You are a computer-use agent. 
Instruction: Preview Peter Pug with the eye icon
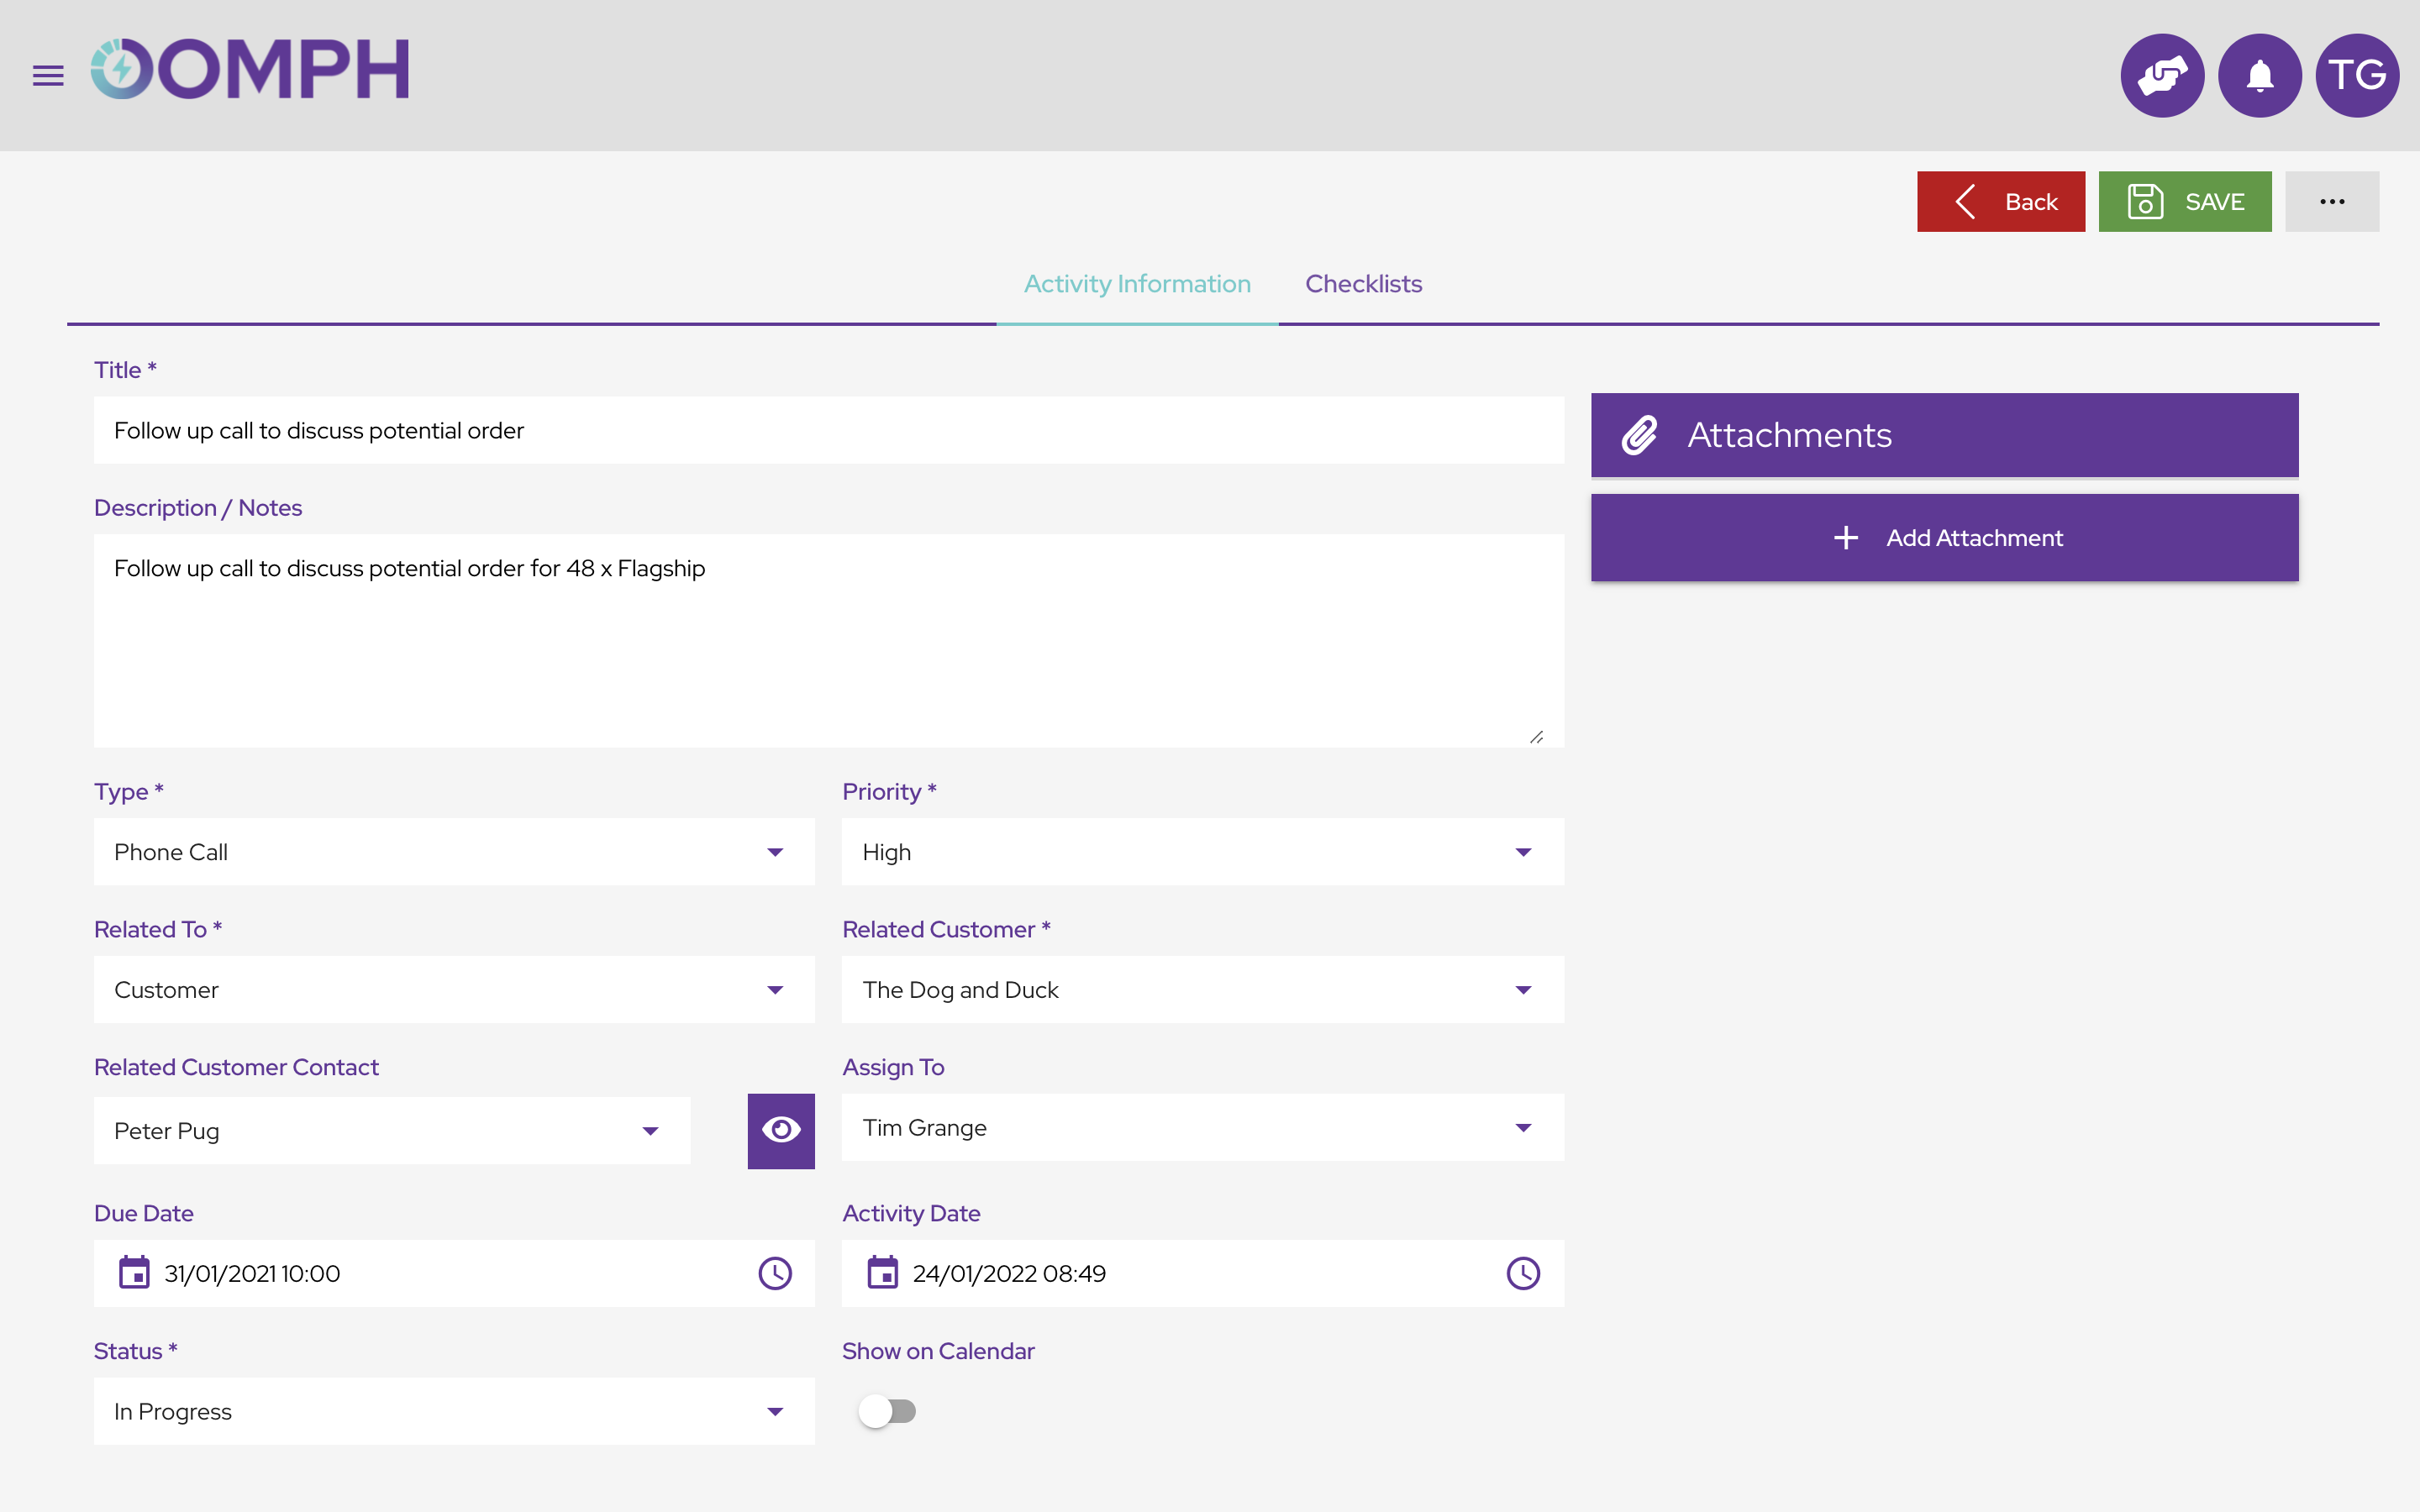781,1130
